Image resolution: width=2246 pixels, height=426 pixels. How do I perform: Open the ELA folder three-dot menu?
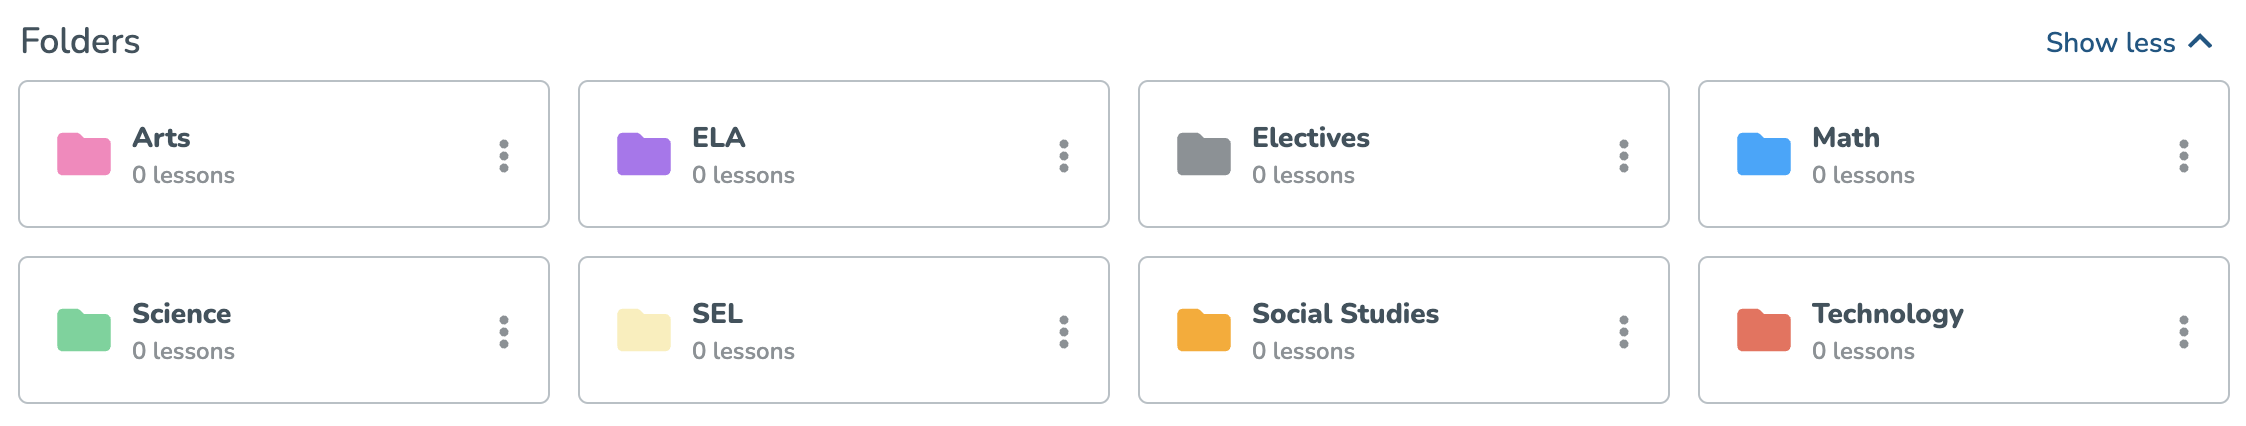pyautogui.click(x=1064, y=156)
